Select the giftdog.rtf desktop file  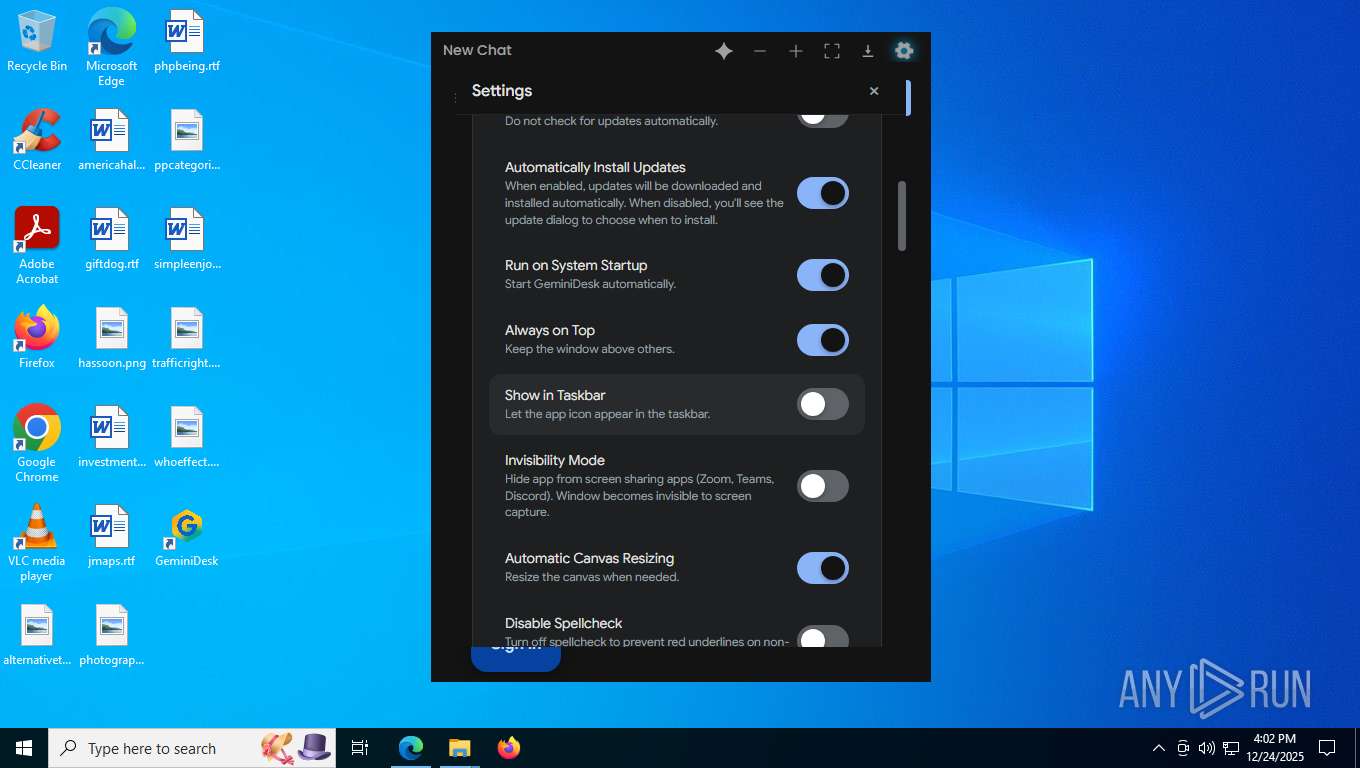pos(111,240)
